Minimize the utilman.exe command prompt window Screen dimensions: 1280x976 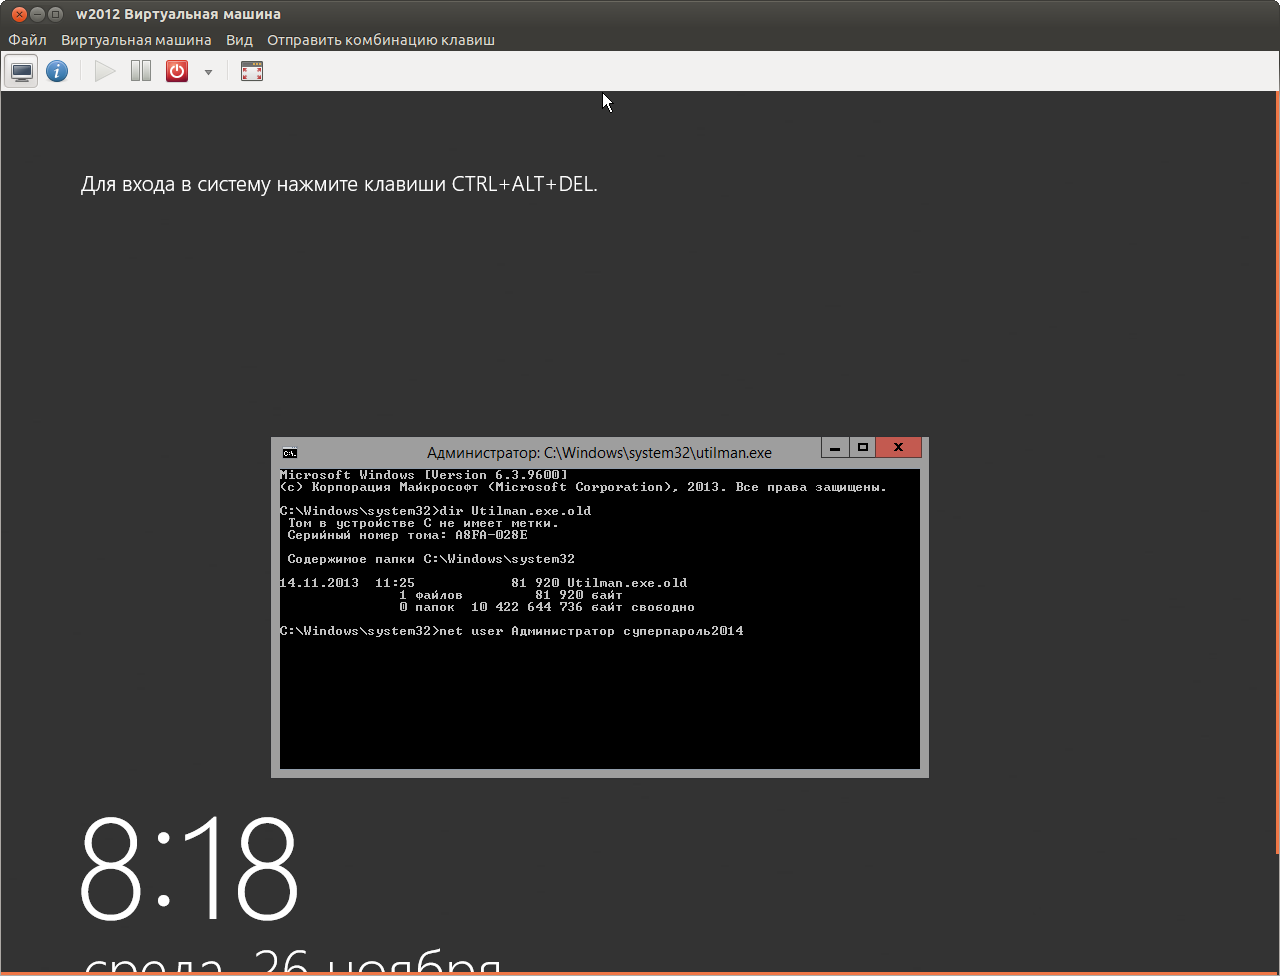click(x=835, y=448)
